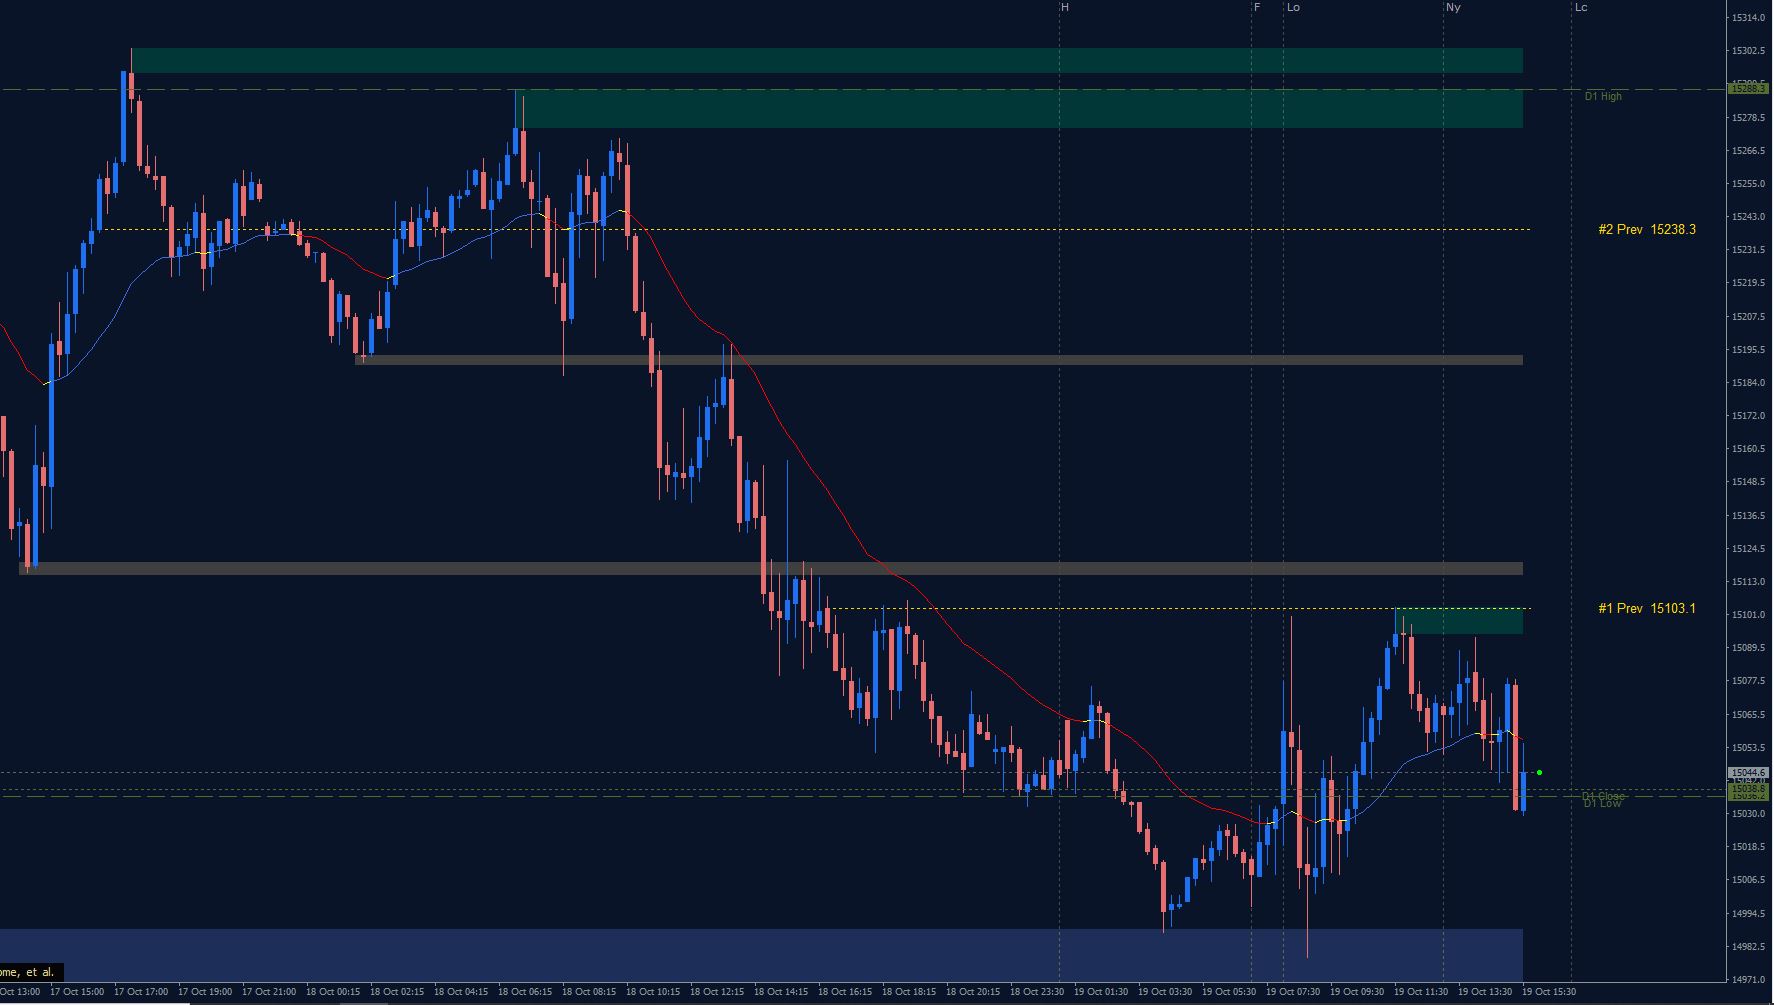Screen dimensions: 1774x1005
Task: Click the 'H' session marker at top
Action: click(x=1064, y=7)
